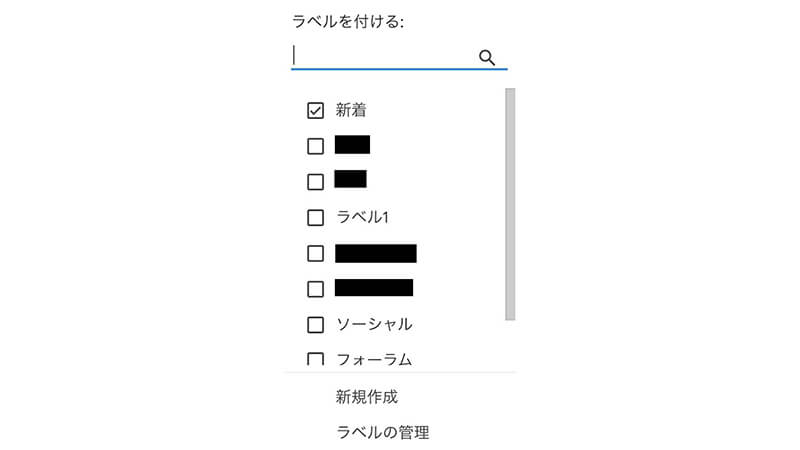The image size is (800, 450).
Task: Tick the フォーラム checkbox
Action: pos(316,359)
